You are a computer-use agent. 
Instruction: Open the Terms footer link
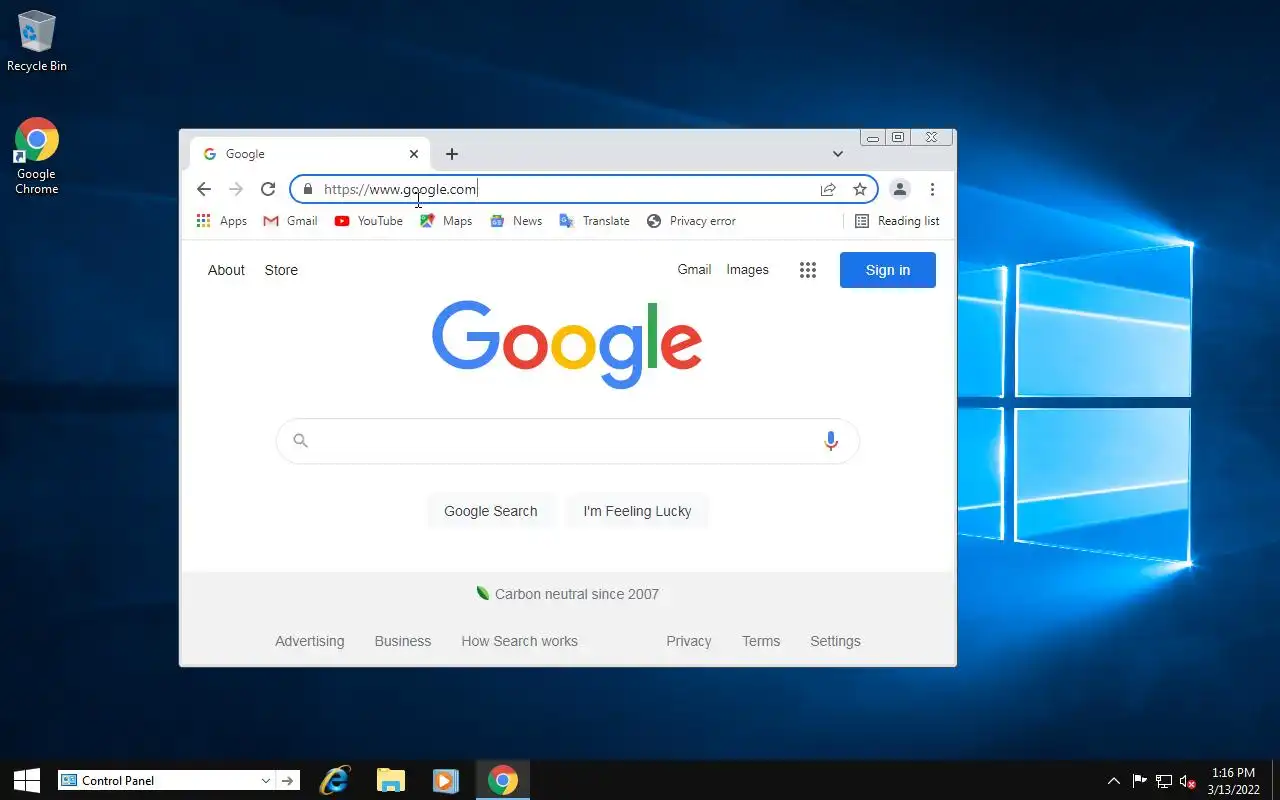click(761, 641)
